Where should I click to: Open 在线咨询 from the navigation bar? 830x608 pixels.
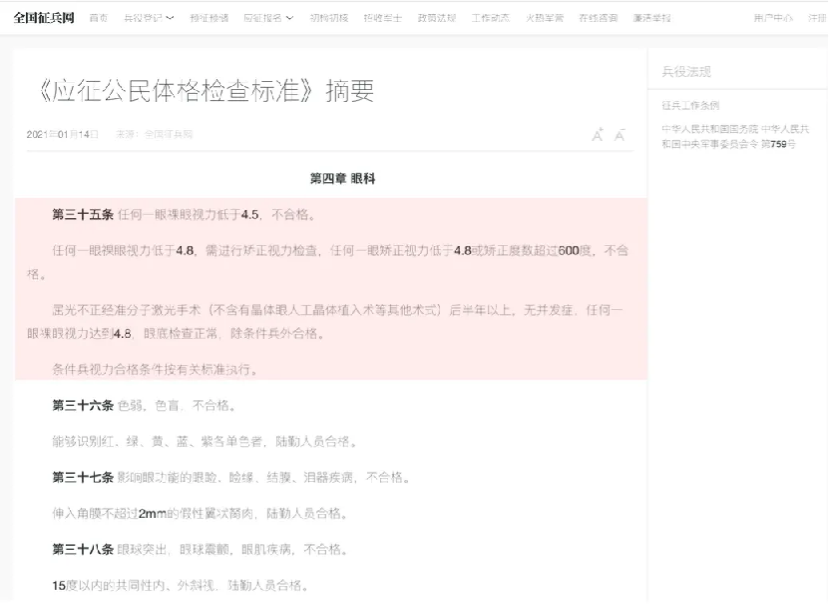point(598,18)
